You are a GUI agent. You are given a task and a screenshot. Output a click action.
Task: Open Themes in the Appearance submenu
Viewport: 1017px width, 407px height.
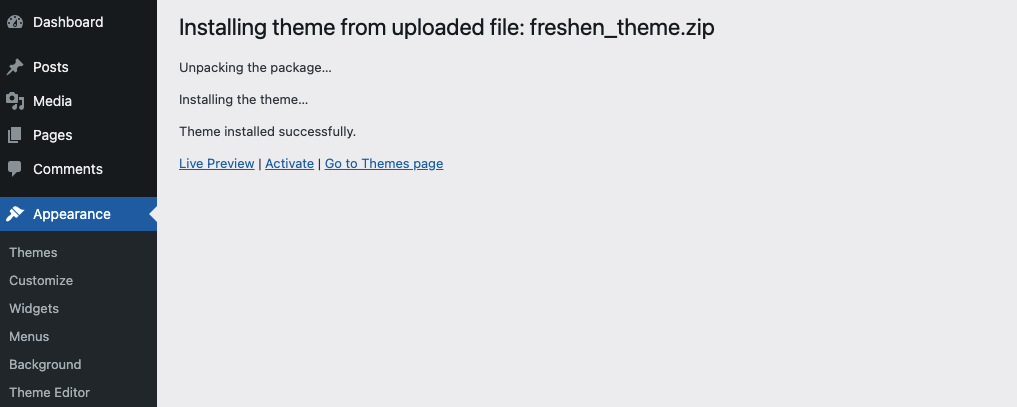click(x=33, y=253)
